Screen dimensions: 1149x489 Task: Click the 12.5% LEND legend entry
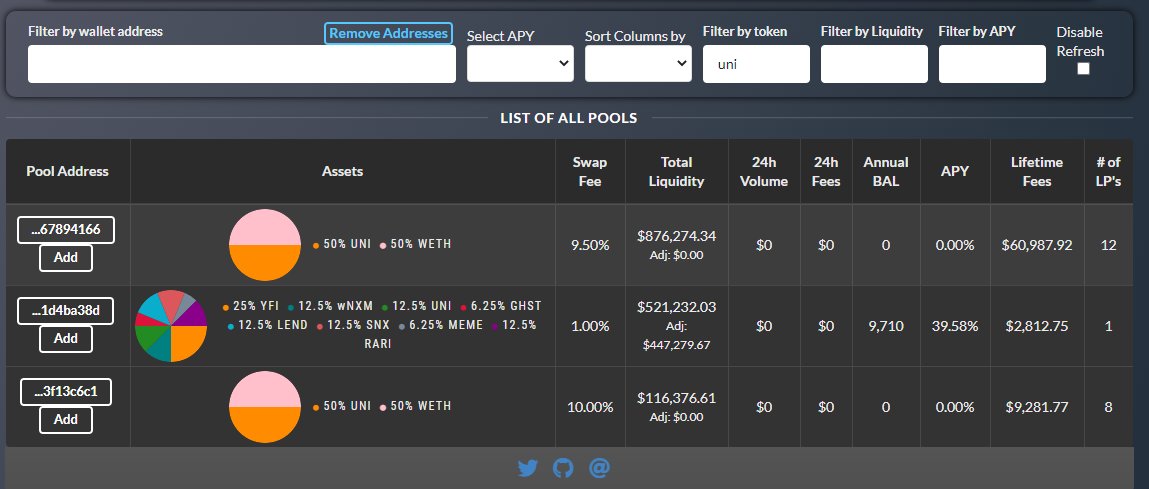coord(268,324)
